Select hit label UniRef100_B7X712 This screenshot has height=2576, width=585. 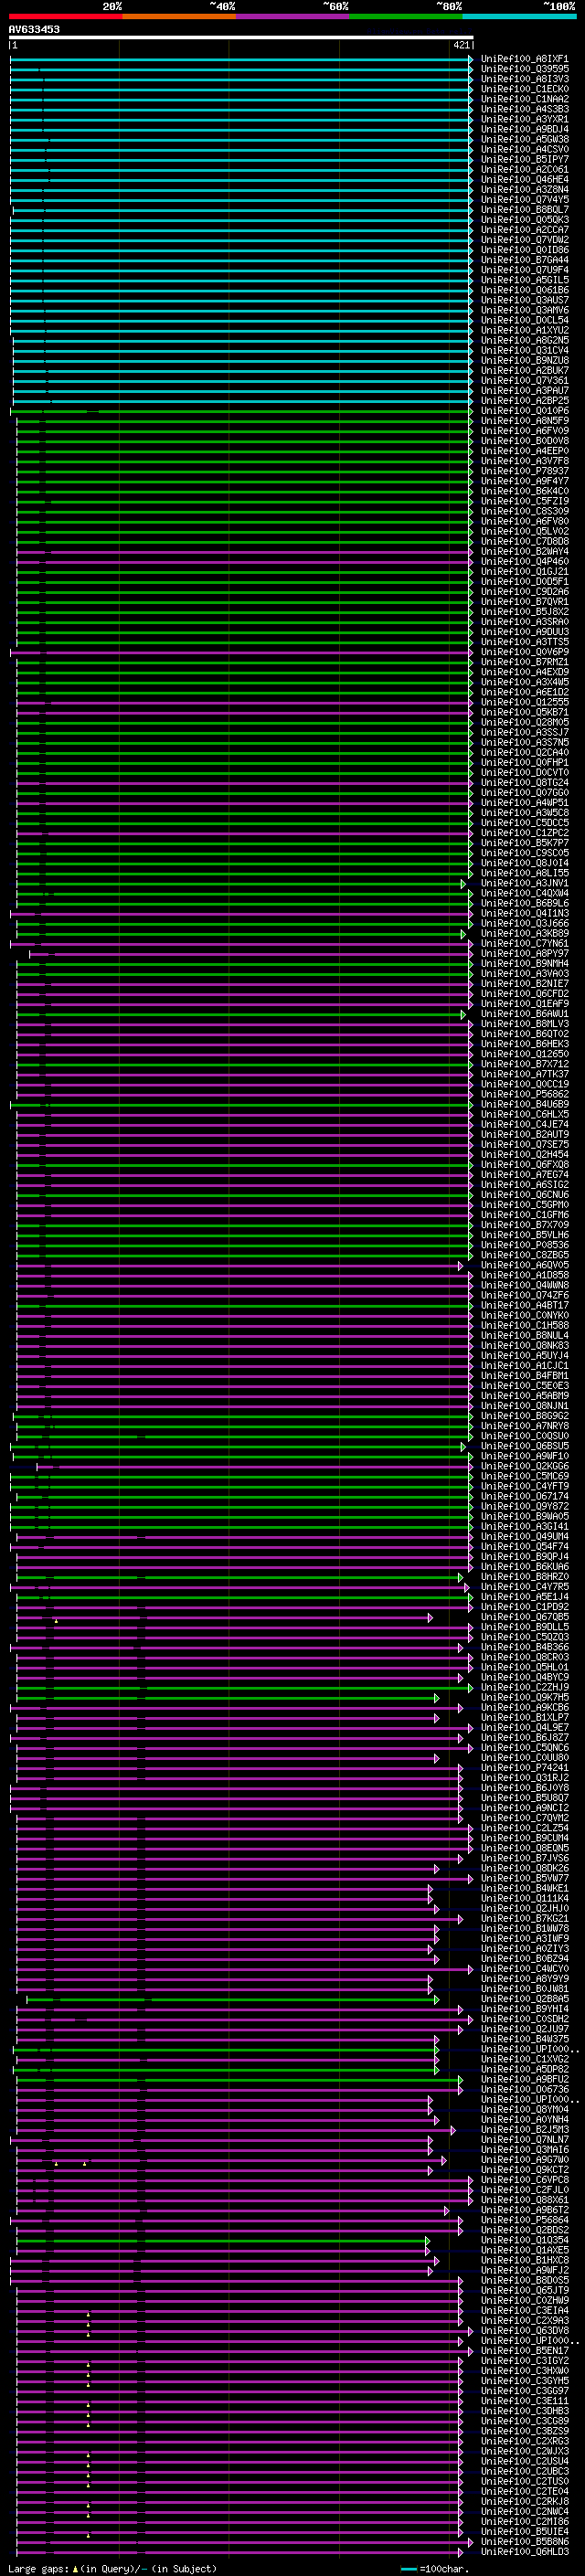click(x=525, y=1064)
